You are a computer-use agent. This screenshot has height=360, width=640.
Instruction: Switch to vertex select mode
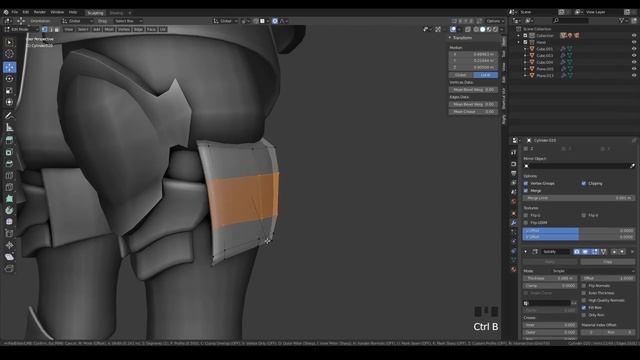pyautogui.click(x=44, y=29)
